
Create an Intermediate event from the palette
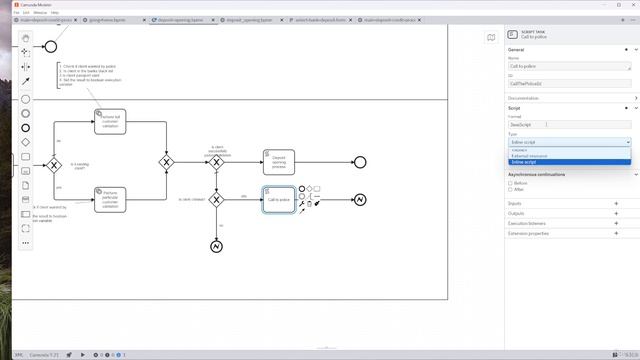(x=25, y=113)
